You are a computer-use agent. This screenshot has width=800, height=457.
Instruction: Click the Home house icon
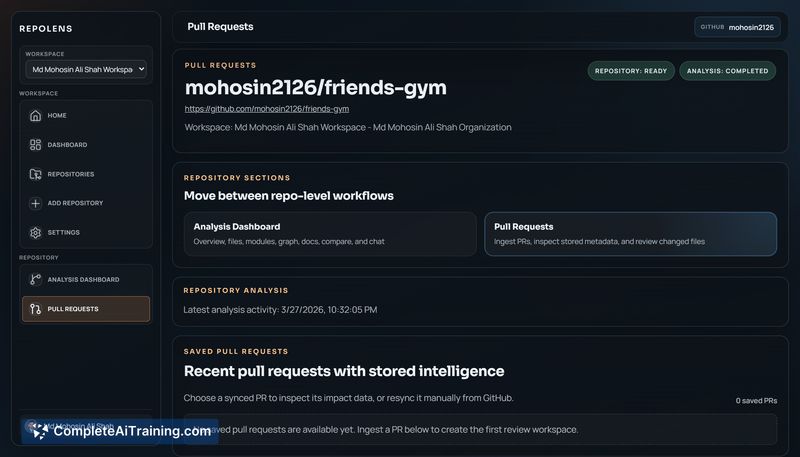click(36, 115)
